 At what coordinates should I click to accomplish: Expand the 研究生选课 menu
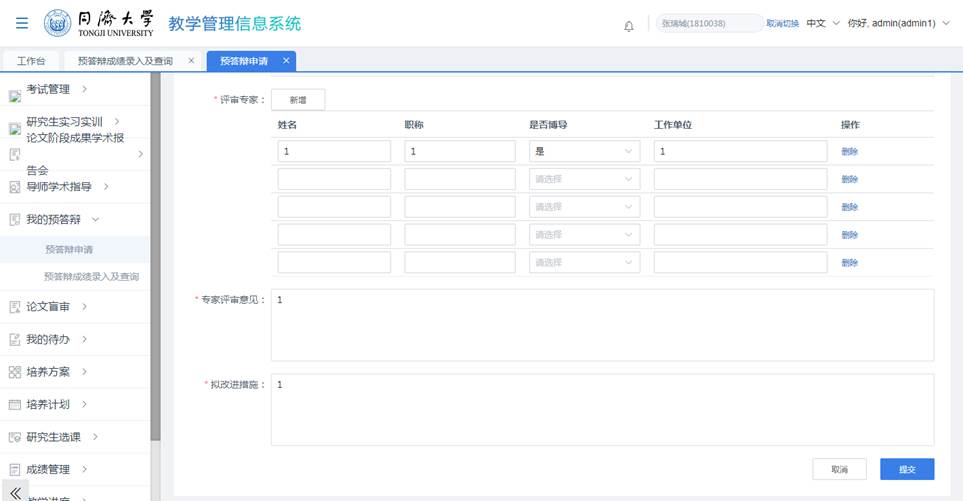(x=67, y=437)
